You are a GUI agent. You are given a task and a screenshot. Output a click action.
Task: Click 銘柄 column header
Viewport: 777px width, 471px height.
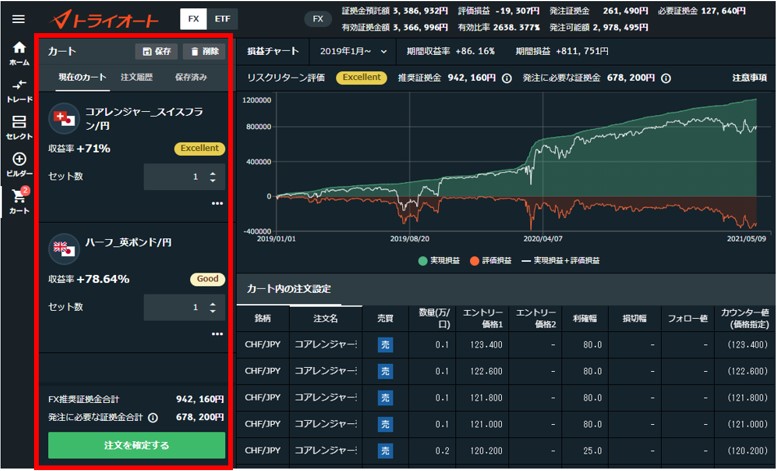click(x=263, y=319)
